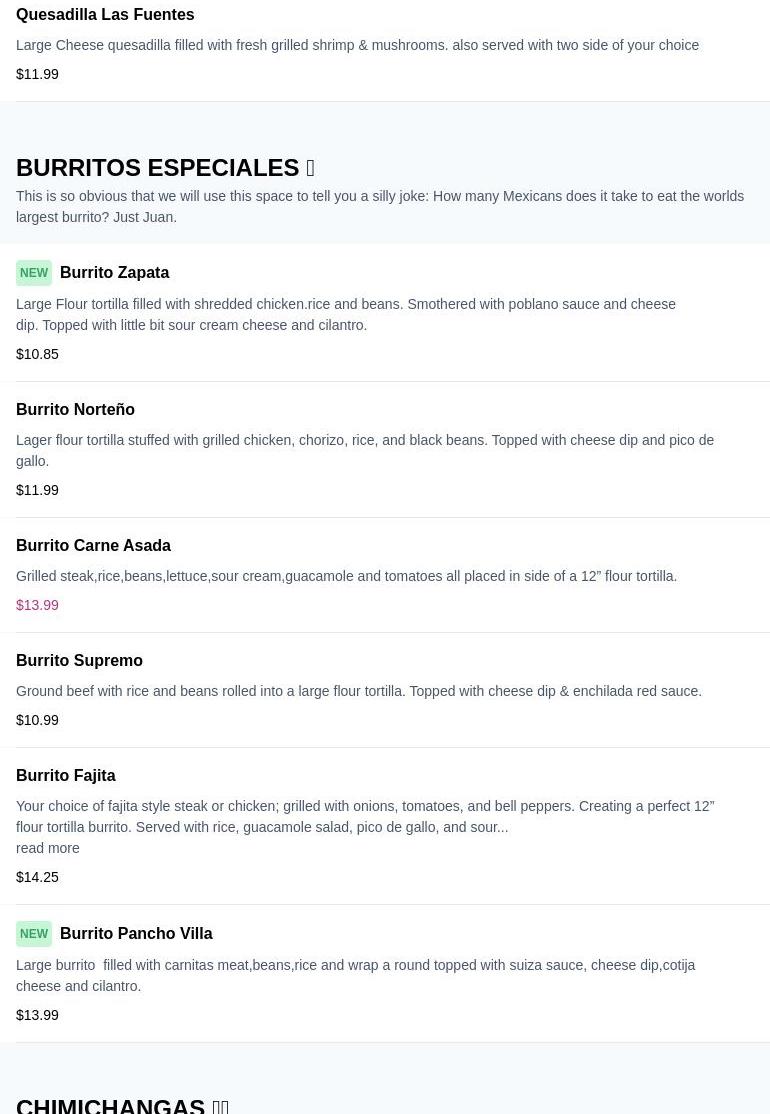Click the $10.85 price of Burrito Zapata

tap(37, 354)
